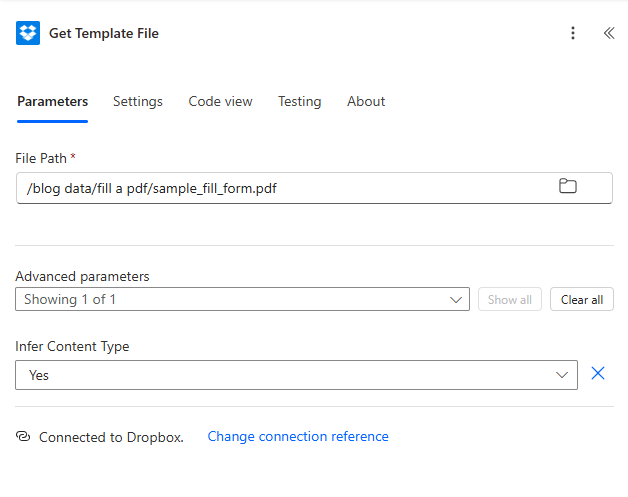Click the Clear all button
The image size is (628, 497).
coord(581,300)
